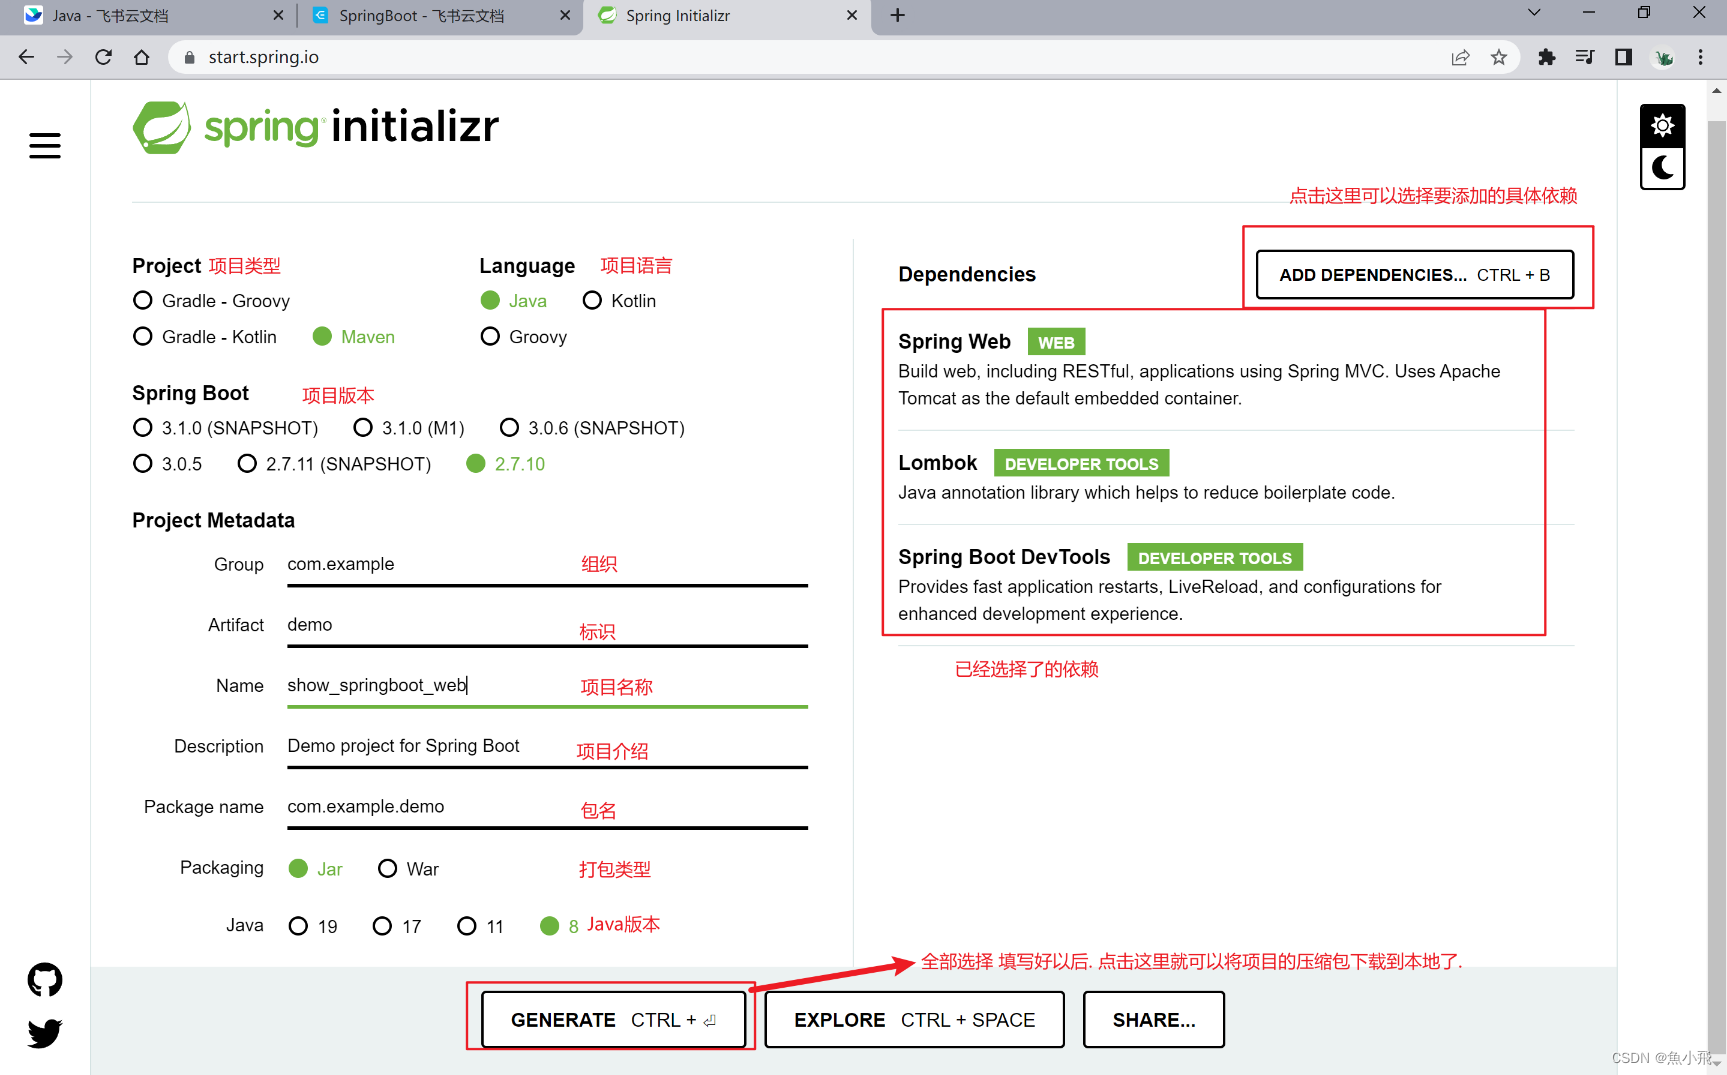Open the browser home page
1727x1075 pixels.
(142, 57)
